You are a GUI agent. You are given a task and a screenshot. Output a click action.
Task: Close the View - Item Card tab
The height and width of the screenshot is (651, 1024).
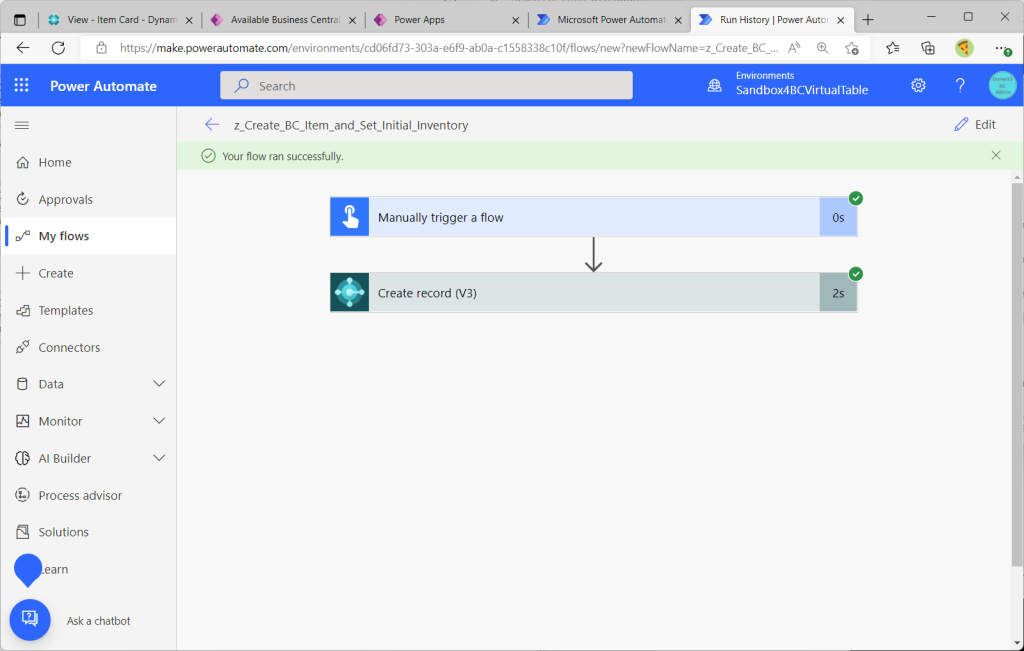(x=189, y=20)
